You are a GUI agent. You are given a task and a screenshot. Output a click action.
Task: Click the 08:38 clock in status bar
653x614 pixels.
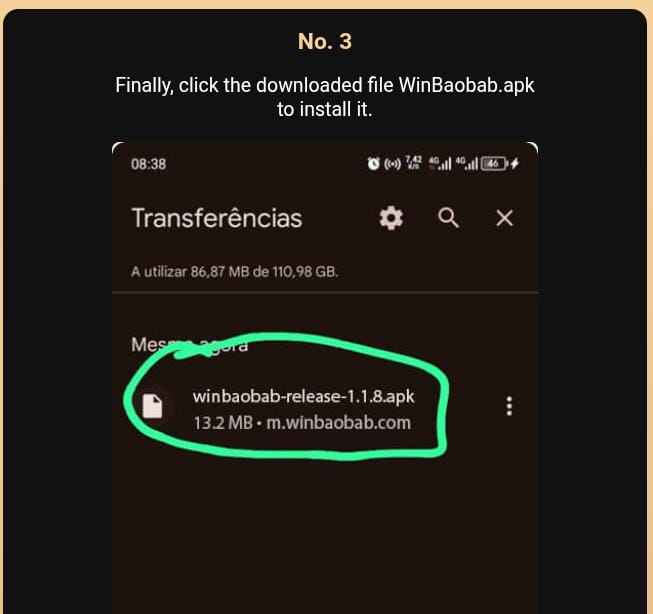pos(148,164)
